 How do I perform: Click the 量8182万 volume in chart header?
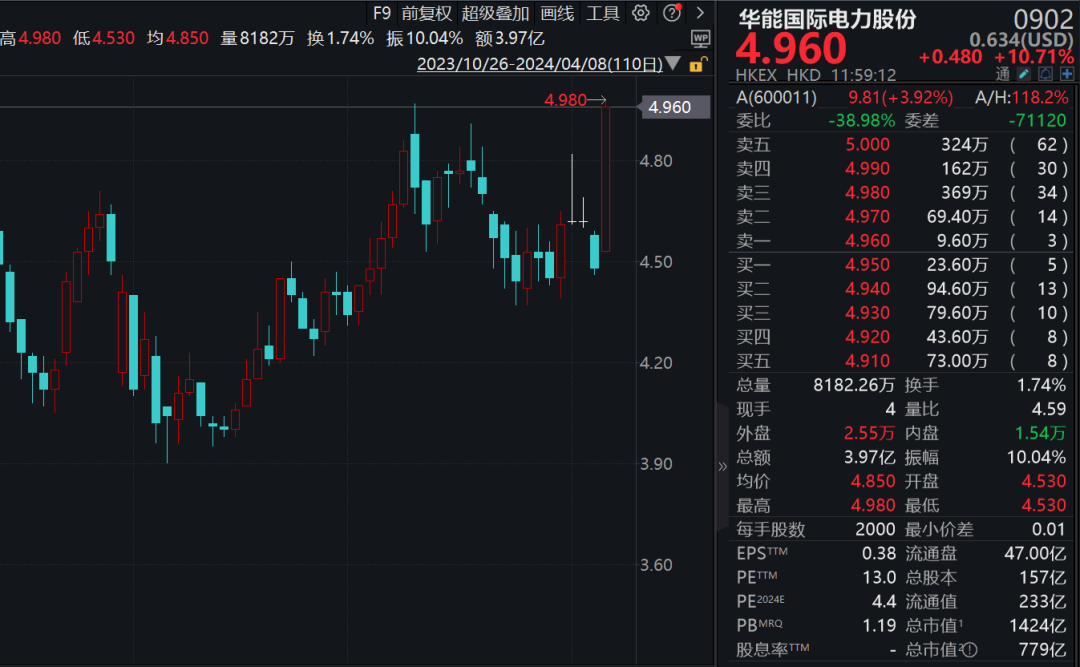click(x=258, y=39)
